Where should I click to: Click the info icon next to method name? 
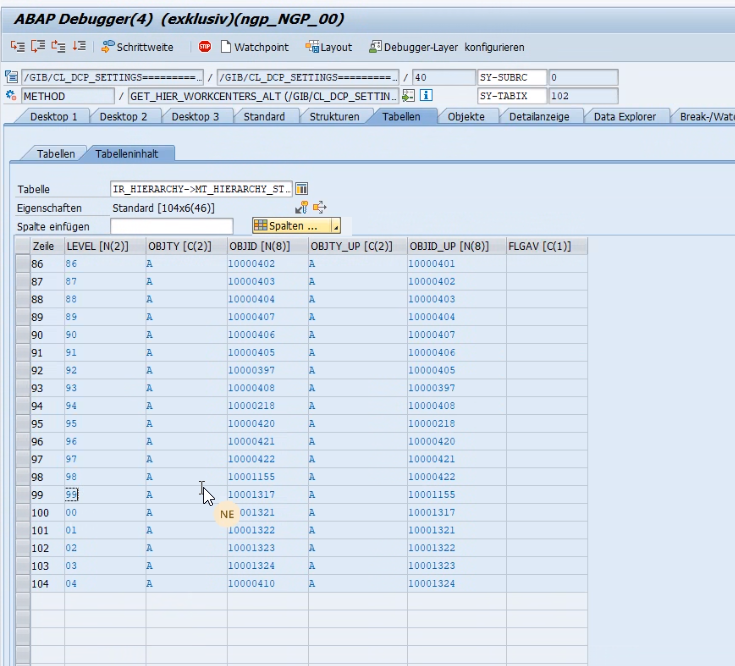tap(426, 96)
